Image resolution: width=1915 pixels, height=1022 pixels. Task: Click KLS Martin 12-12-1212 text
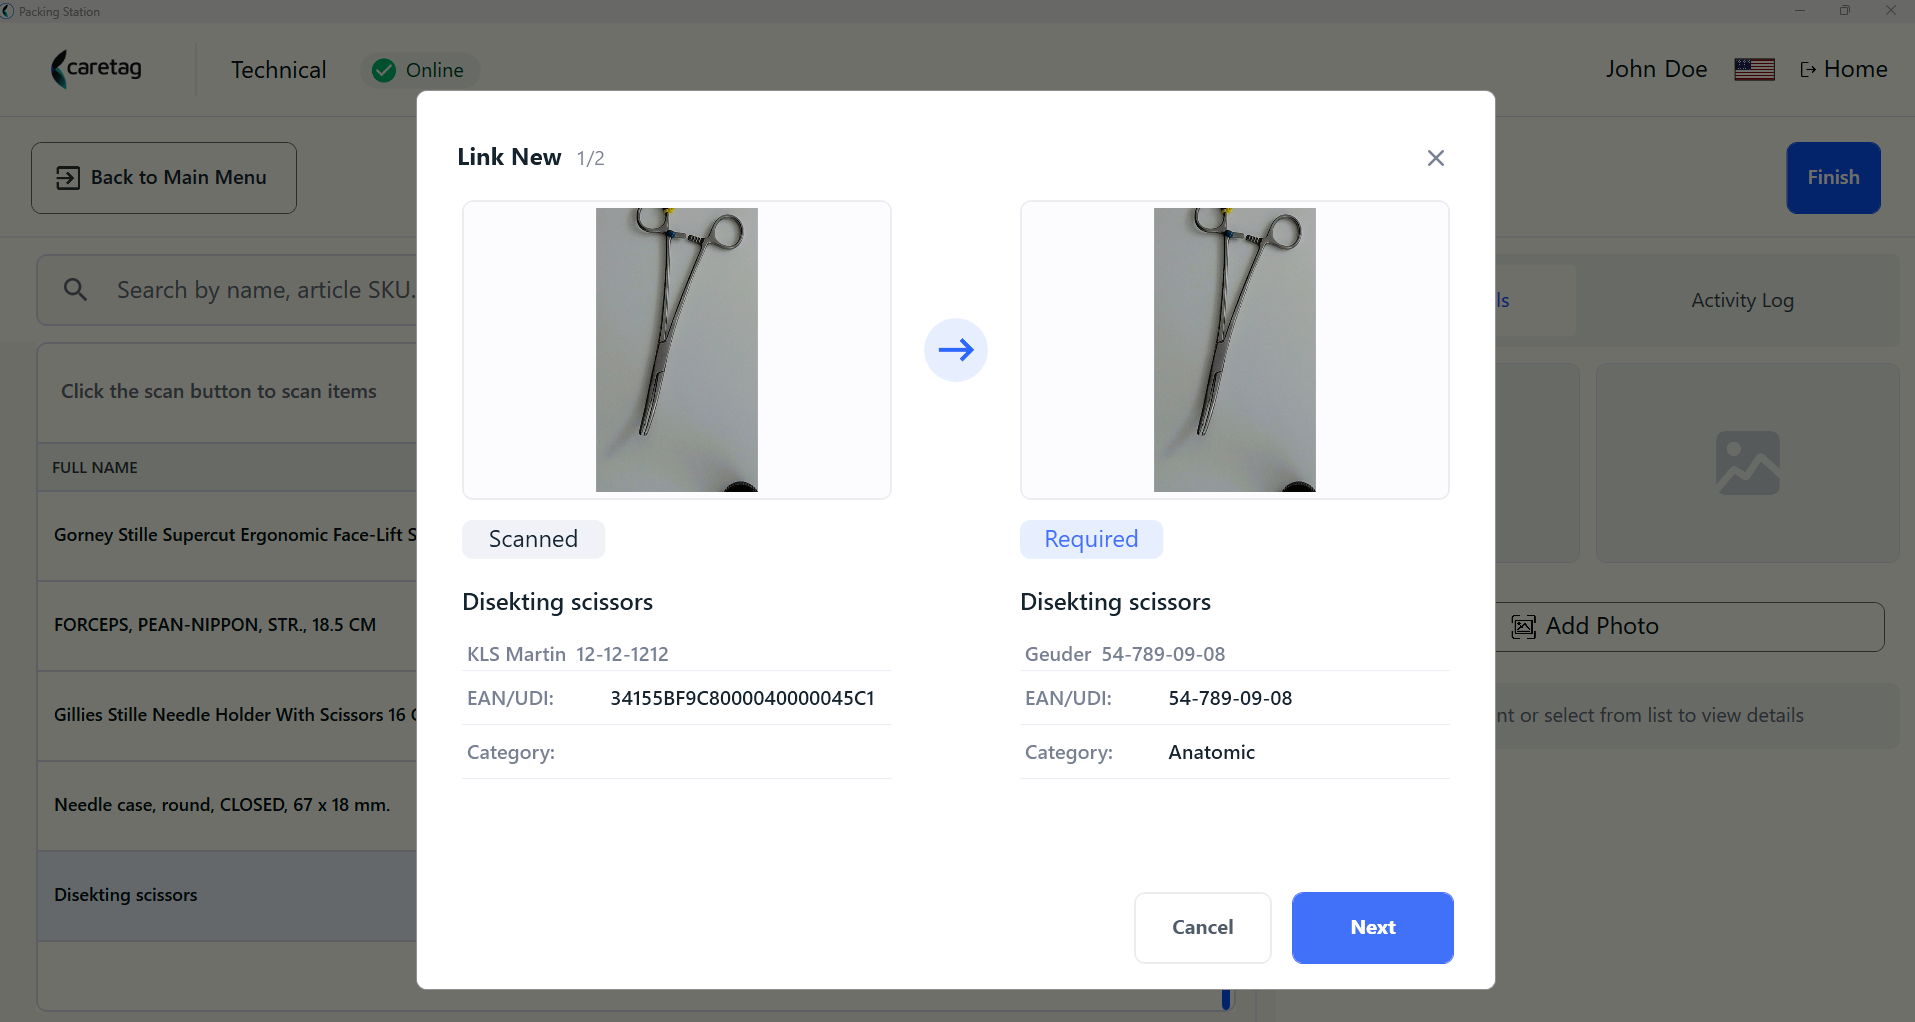click(568, 654)
